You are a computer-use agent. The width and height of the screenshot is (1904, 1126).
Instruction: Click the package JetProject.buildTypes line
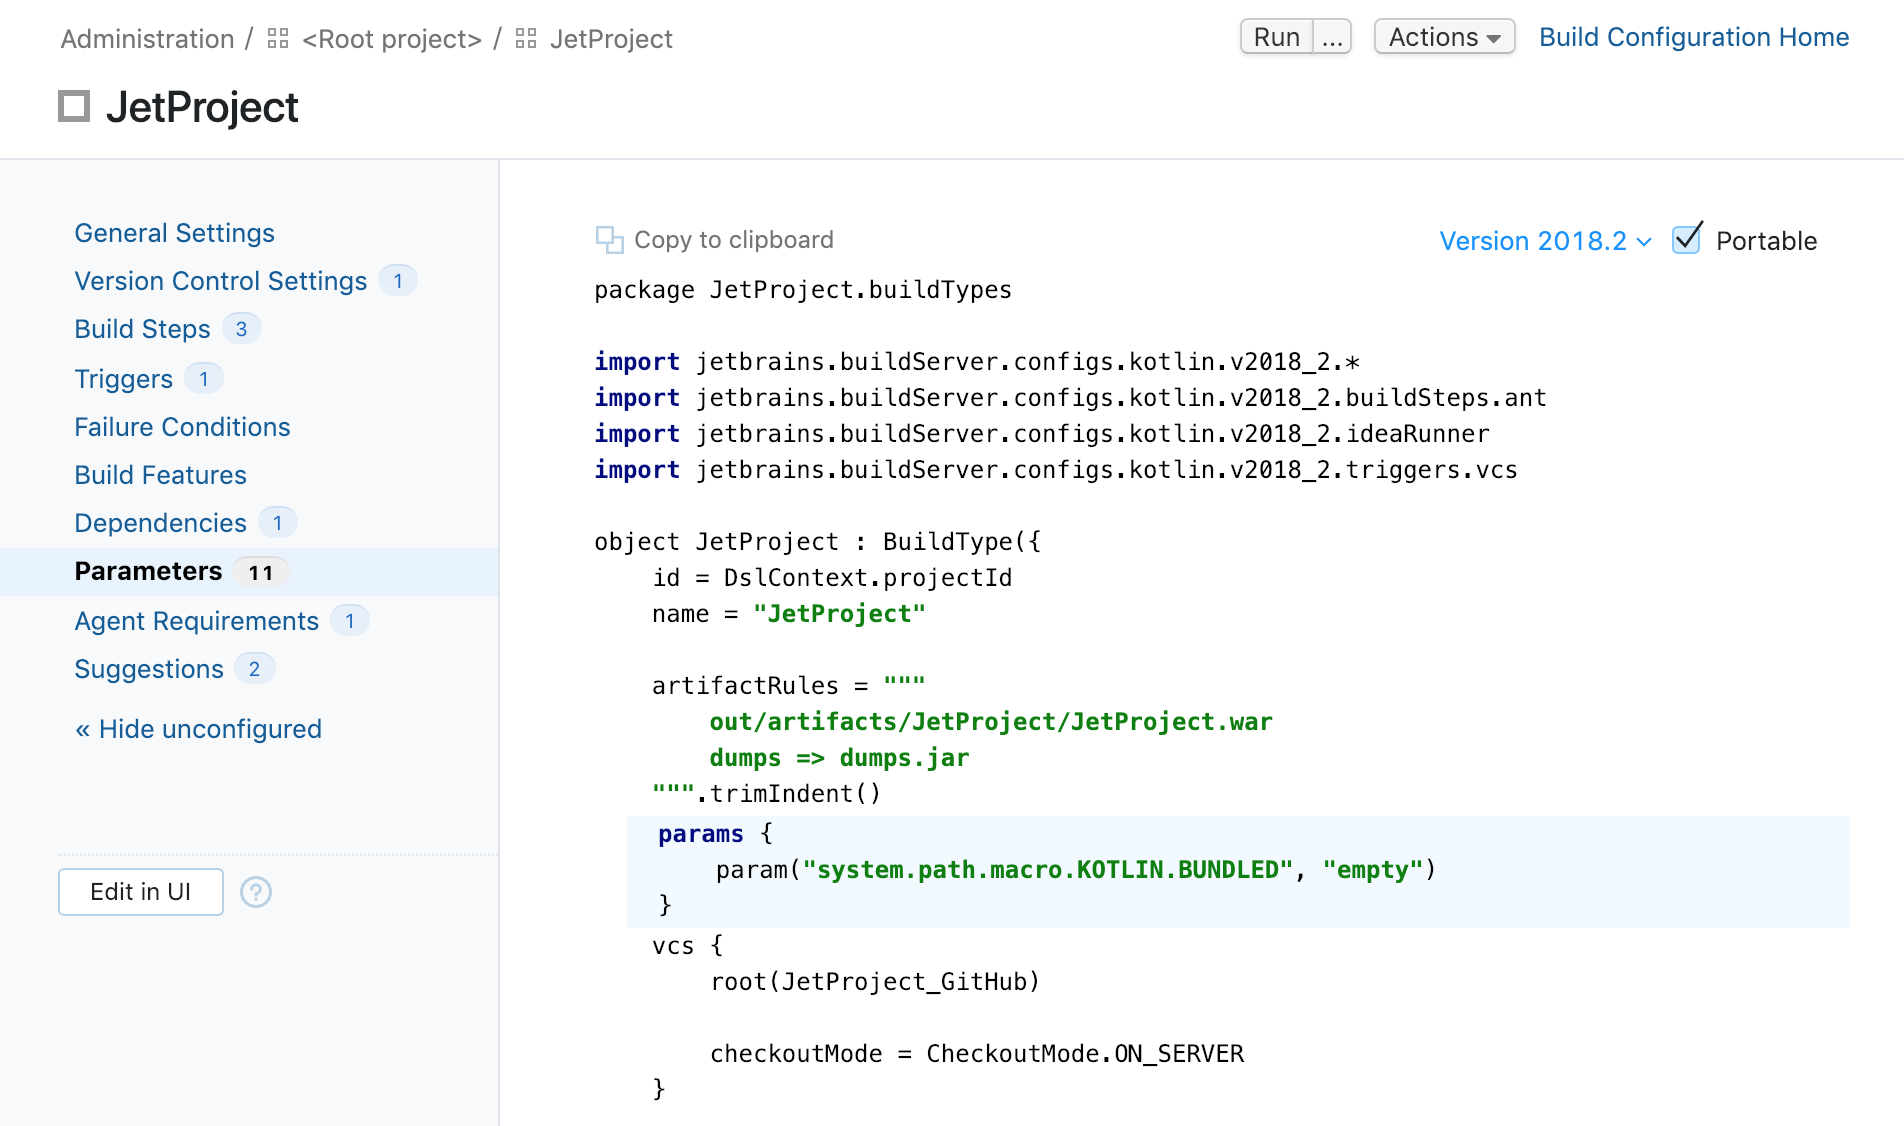point(803,290)
